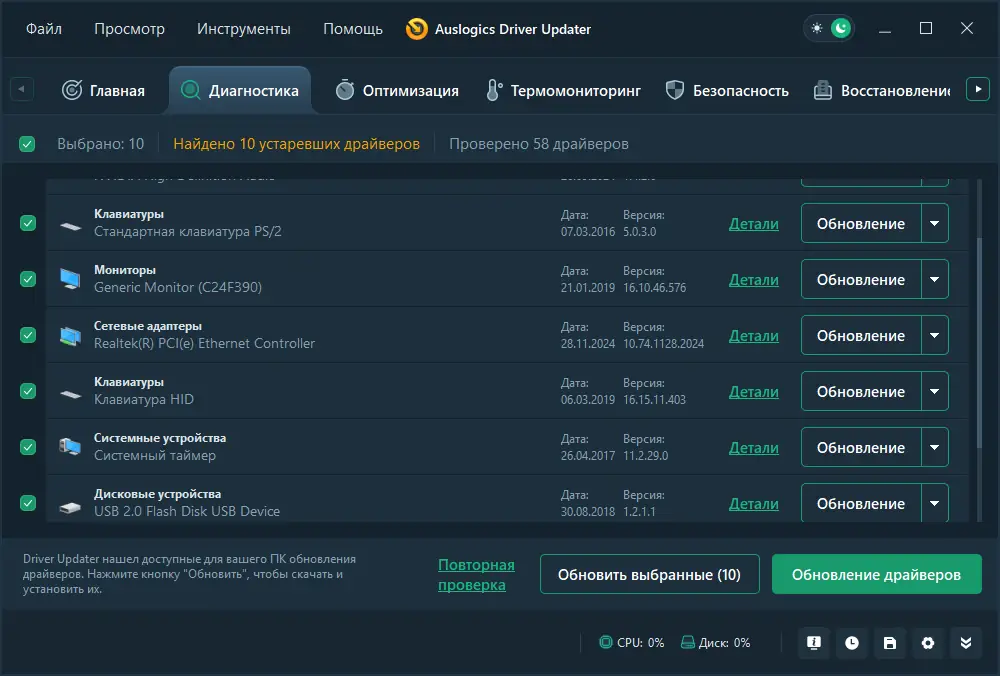Switch to the Термомониторинг tab

(x=562, y=89)
